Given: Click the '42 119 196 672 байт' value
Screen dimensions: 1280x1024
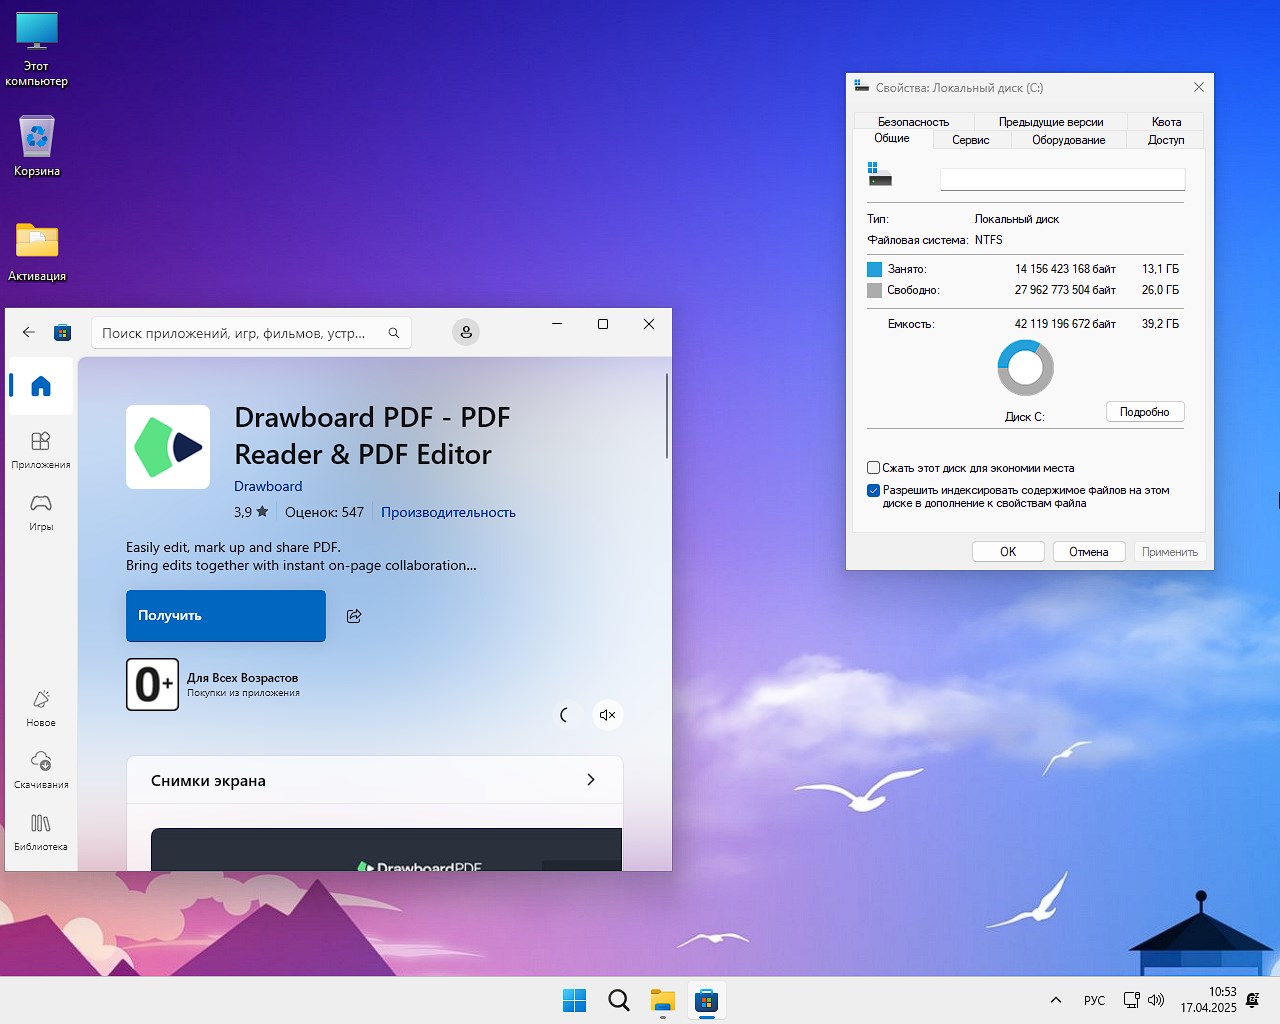Looking at the screenshot, I should pyautogui.click(x=1065, y=324).
